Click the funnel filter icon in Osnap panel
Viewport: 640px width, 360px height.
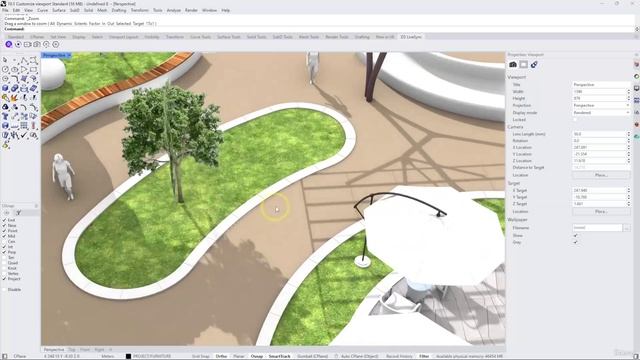pos(19,213)
